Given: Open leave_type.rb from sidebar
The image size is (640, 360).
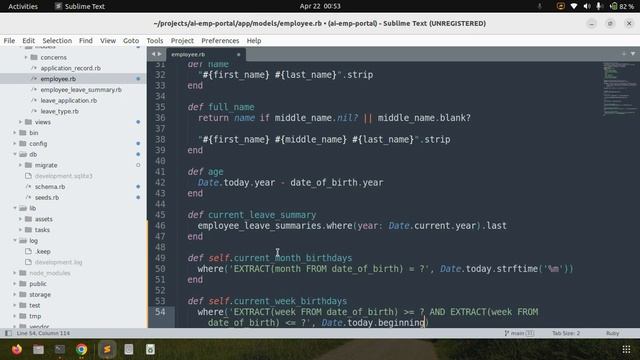Looking at the screenshot, I should (x=60, y=111).
